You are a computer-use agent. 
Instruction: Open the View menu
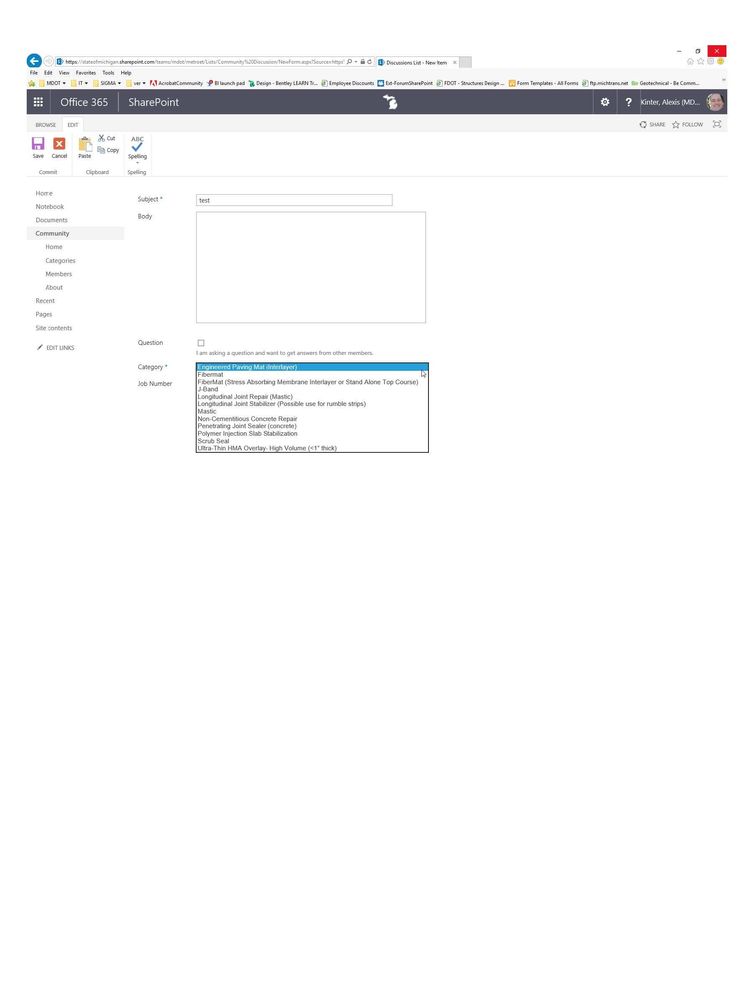tap(64, 73)
